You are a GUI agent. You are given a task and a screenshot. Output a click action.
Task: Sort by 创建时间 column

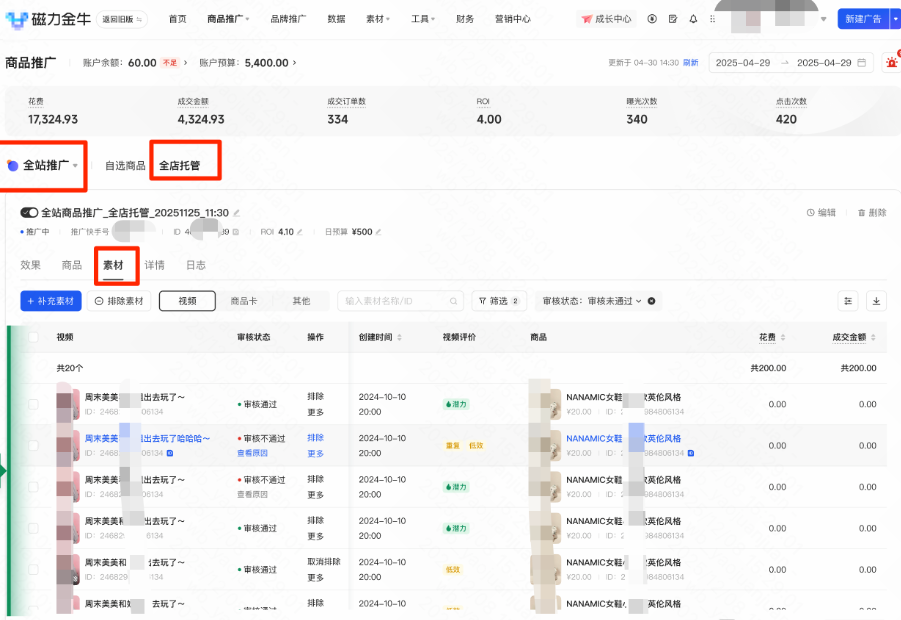tap(399, 337)
